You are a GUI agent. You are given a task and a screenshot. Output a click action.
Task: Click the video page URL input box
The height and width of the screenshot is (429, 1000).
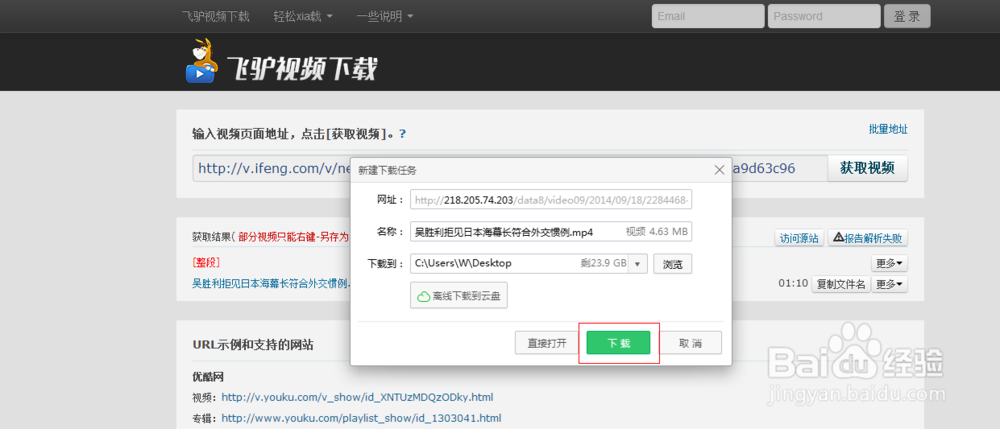[x=510, y=168]
